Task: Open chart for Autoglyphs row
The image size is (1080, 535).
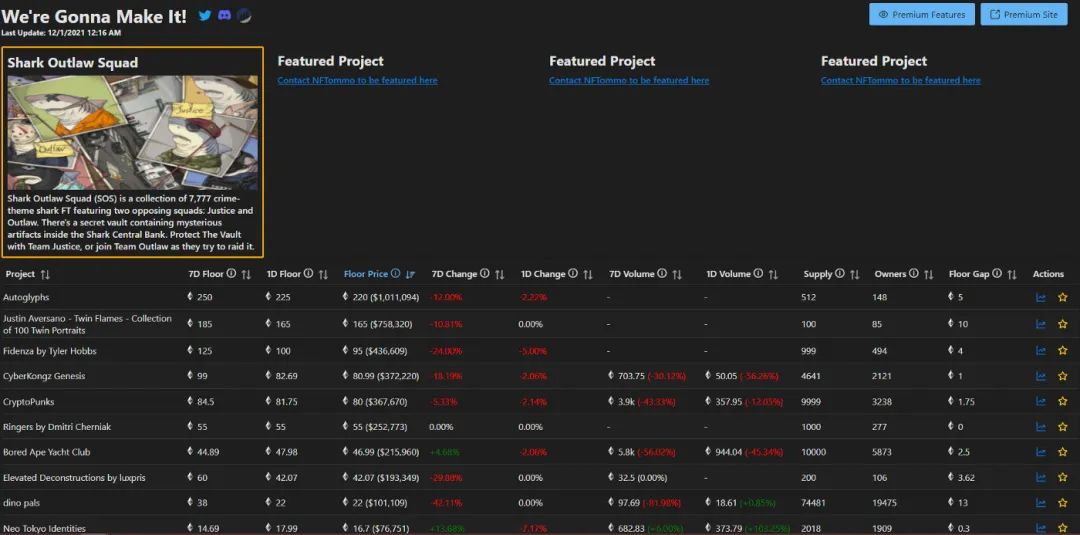Action: pos(1041,298)
